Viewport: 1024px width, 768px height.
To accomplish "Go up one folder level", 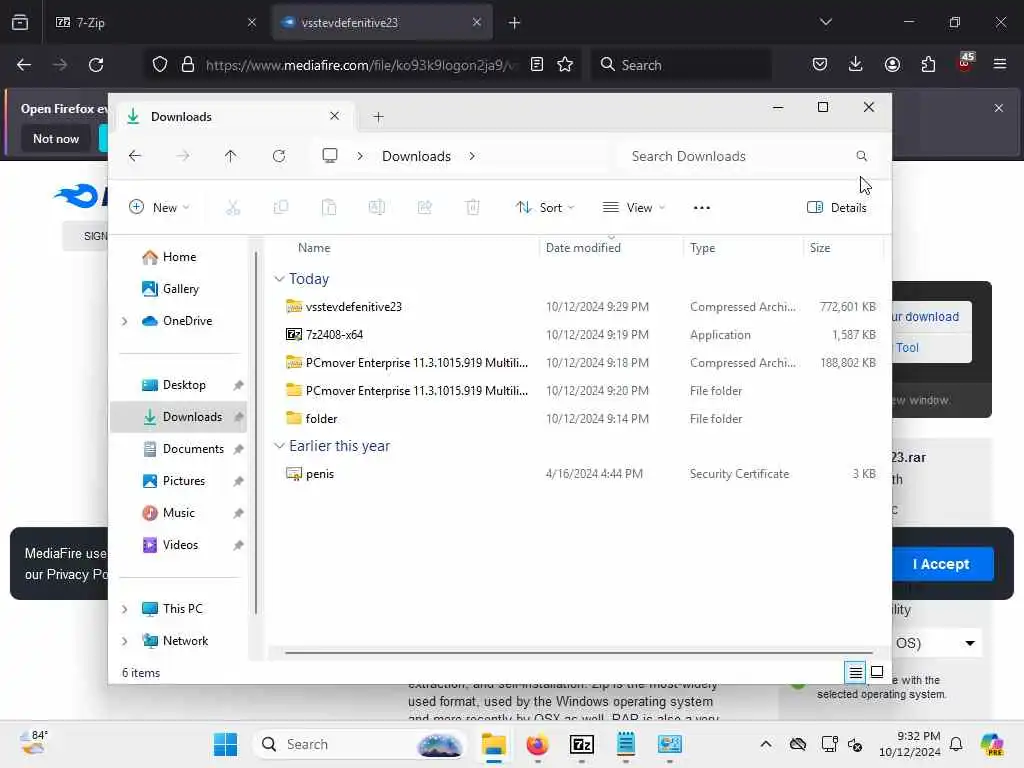I will [x=231, y=156].
